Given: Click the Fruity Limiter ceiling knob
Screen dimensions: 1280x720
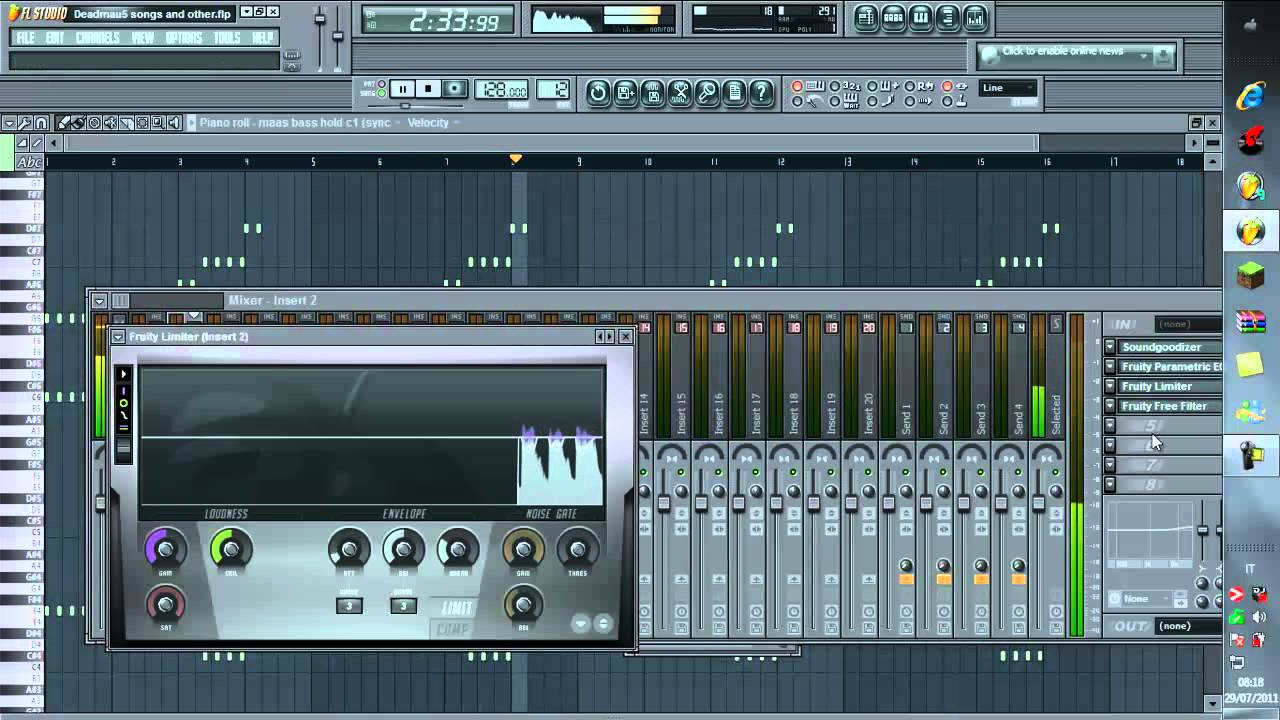Looking at the screenshot, I should (x=231, y=549).
